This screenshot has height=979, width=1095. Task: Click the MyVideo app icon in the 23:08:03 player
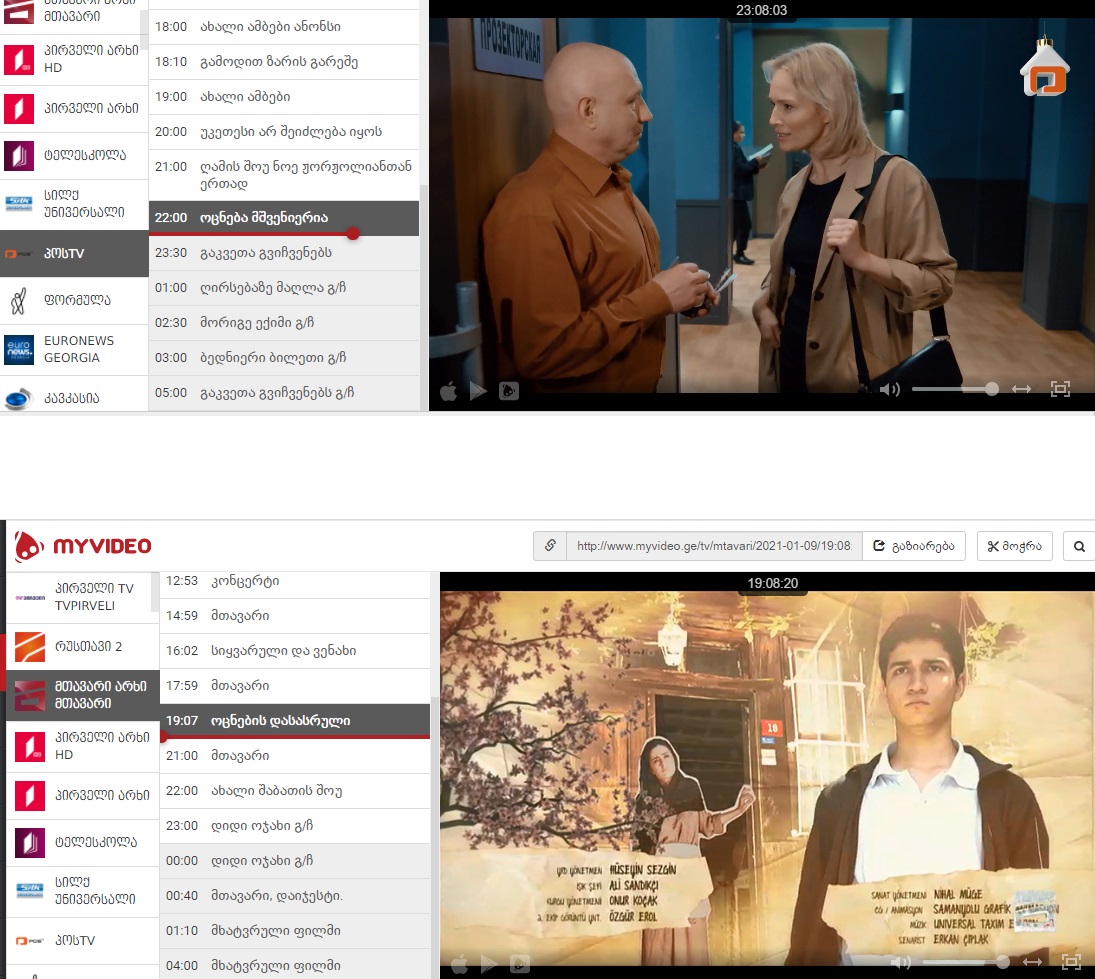coord(508,390)
